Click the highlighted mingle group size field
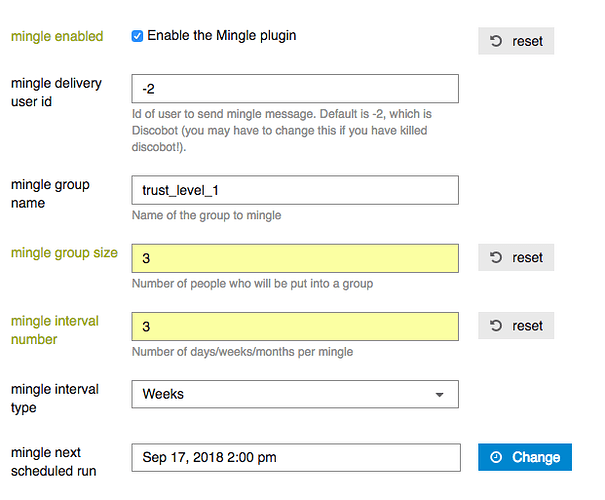The image size is (605, 500). click(295, 258)
